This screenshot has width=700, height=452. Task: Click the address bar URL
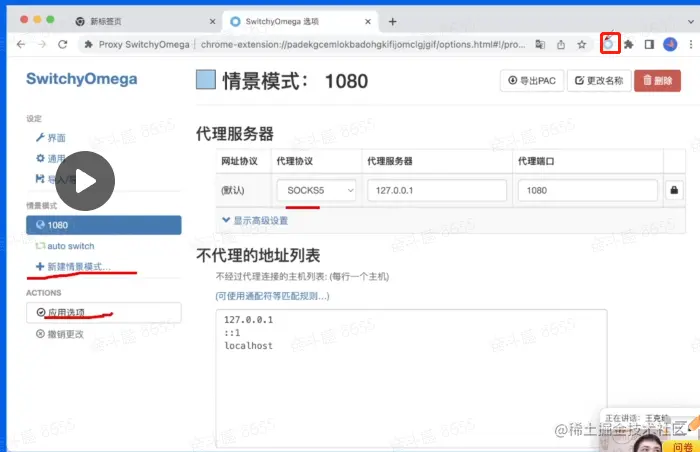coord(362,44)
